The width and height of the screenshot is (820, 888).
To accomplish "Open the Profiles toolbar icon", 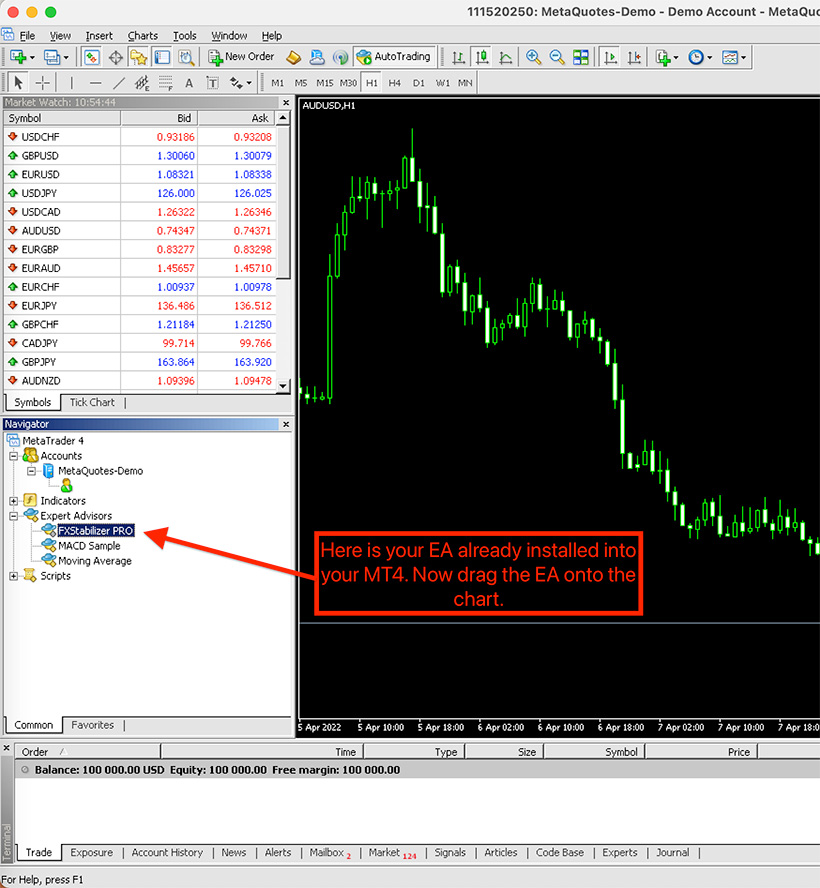I will pyautogui.click(x=52, y=57).
